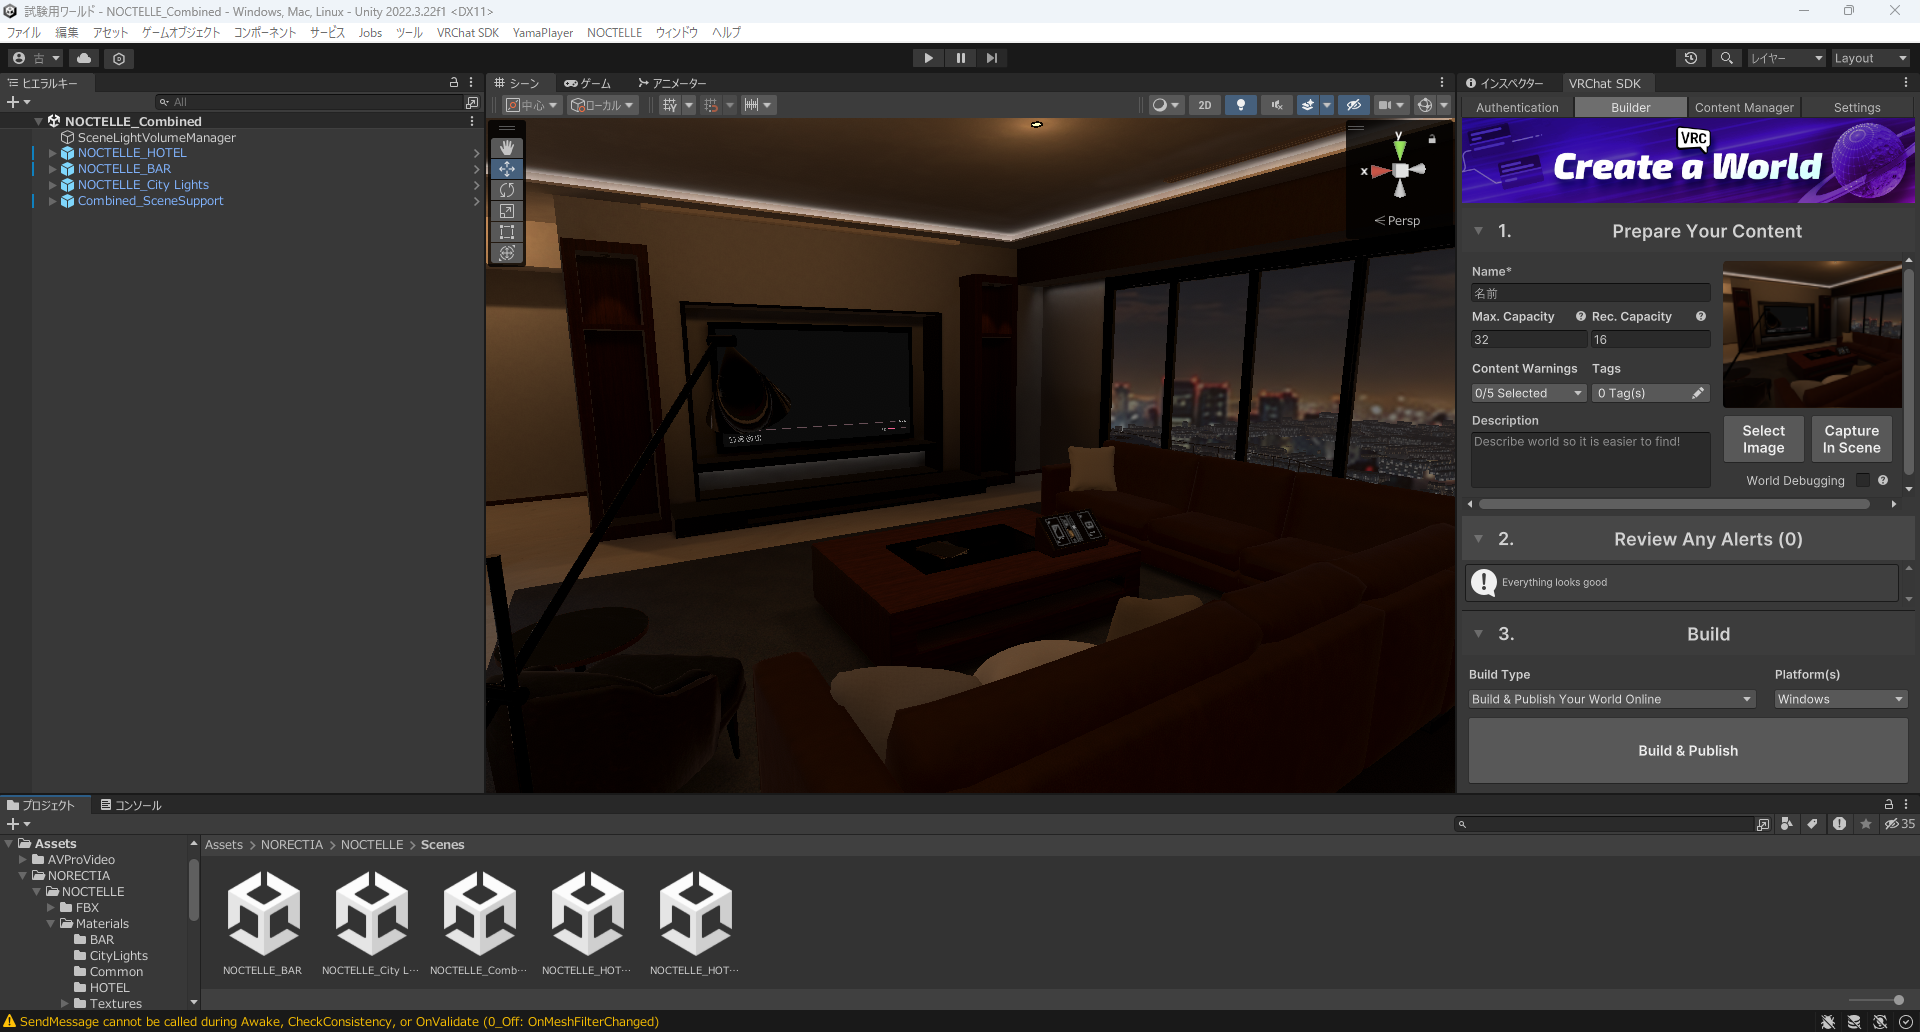Open Unity Cloud services icon
Screen dimensions: 1920x1032
(84, 58)
